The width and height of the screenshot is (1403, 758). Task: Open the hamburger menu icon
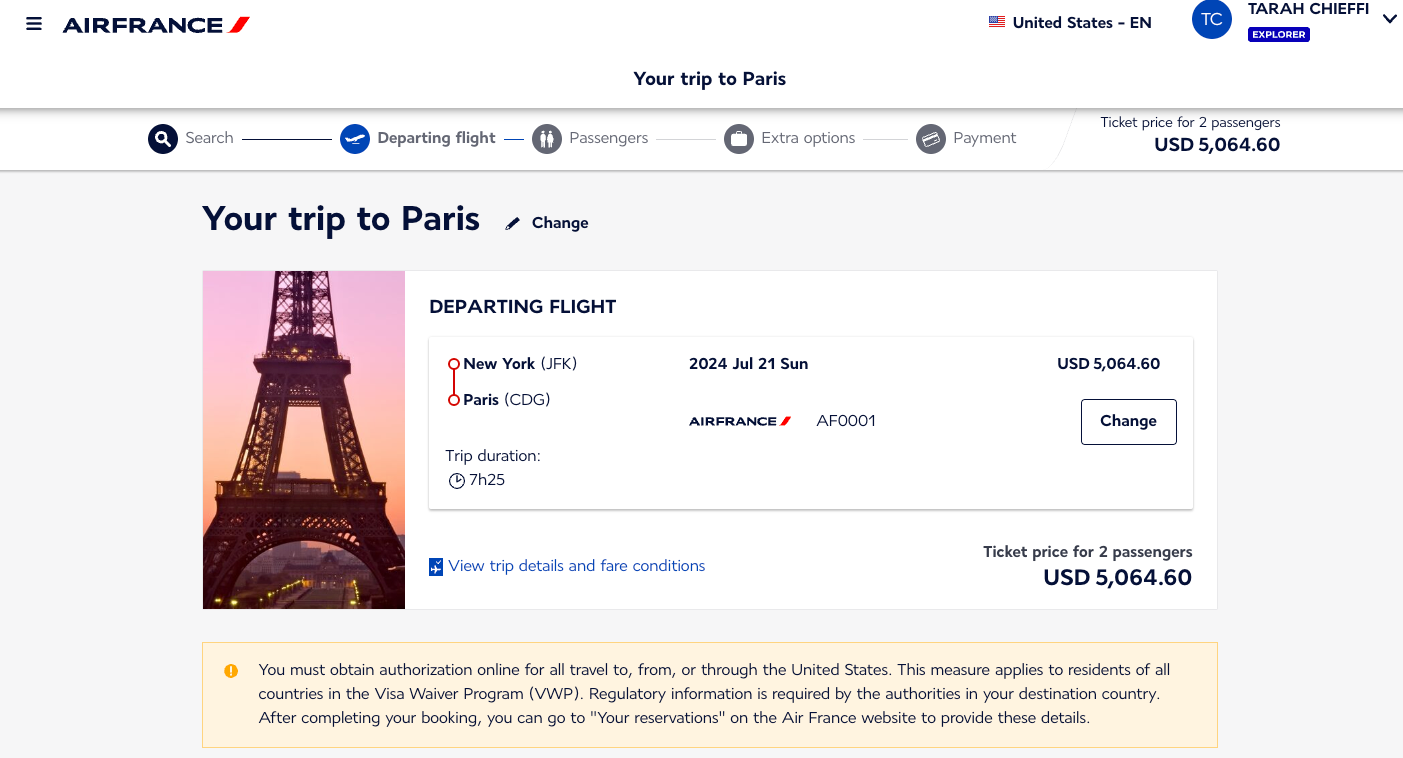[34, 24]
